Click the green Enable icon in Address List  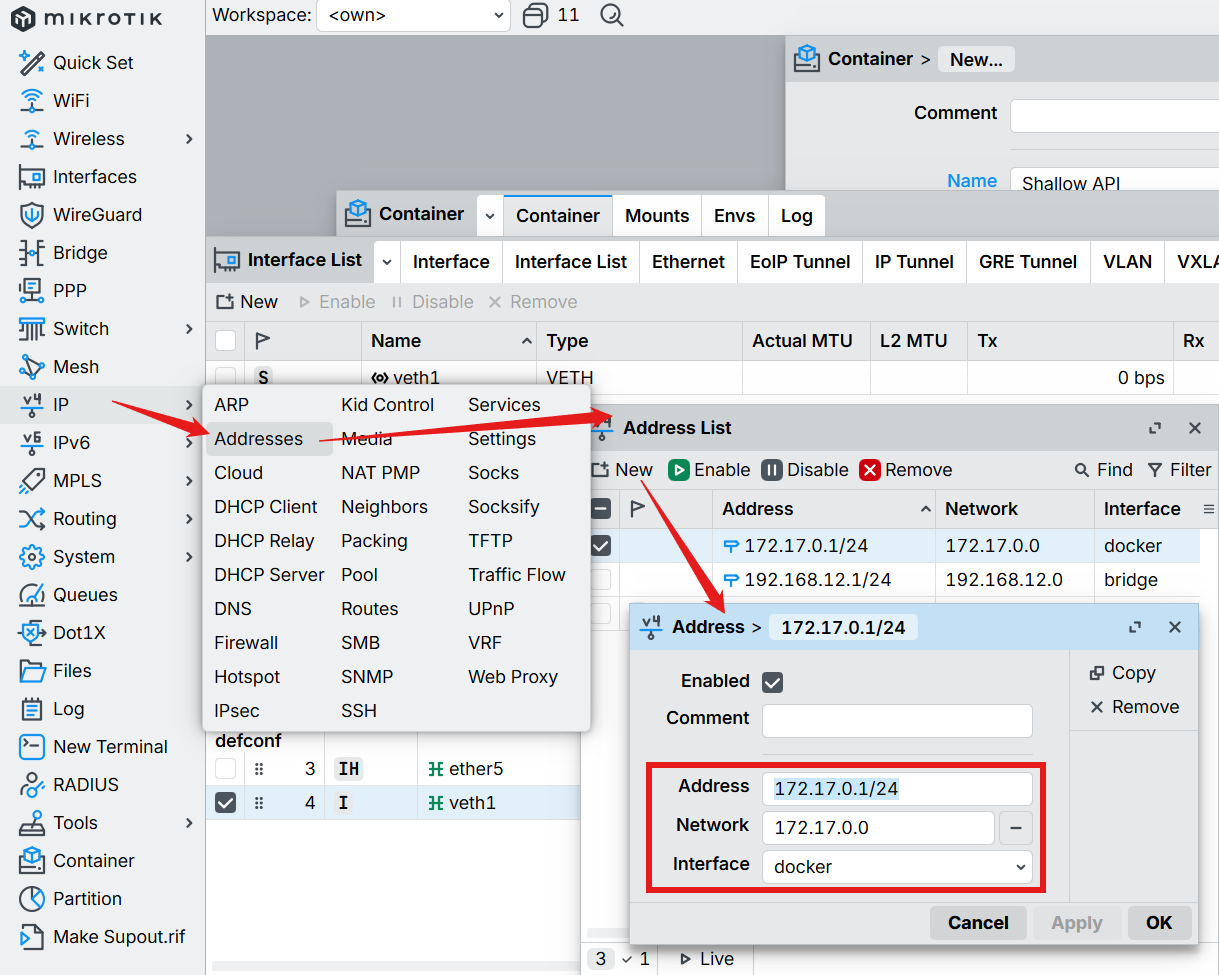click(679, 470)
